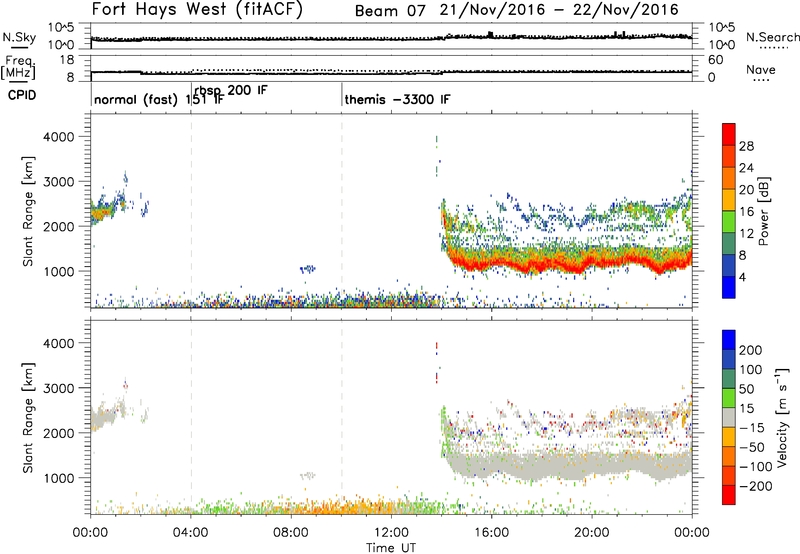Viewport: 800px width, 554px height.
Task: Select the date range '21/Nov/2016 - 22/Nov/2016'
Action: (x=559, y=10)
